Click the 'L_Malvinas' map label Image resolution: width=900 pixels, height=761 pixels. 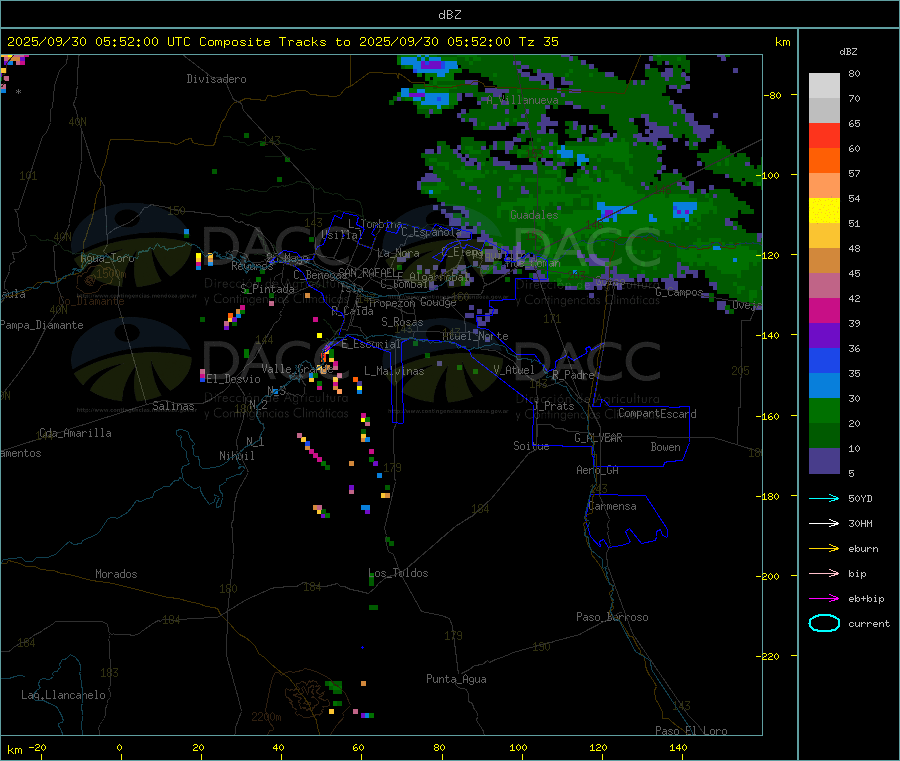click(394, 371)
